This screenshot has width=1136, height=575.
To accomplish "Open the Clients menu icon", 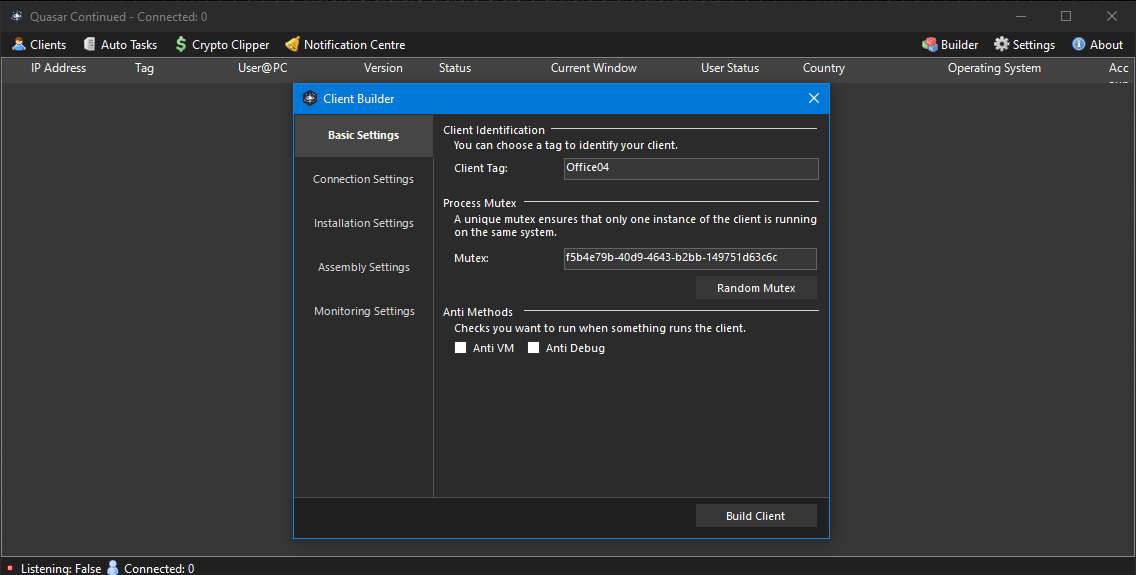I will click(x=19, y=44).
